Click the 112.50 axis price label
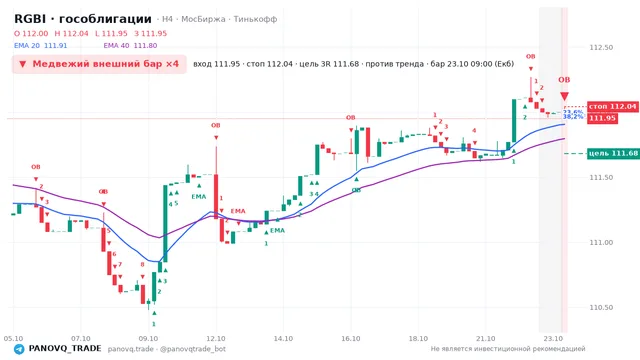This screenshot has width=640, height=360. point(601,47)
